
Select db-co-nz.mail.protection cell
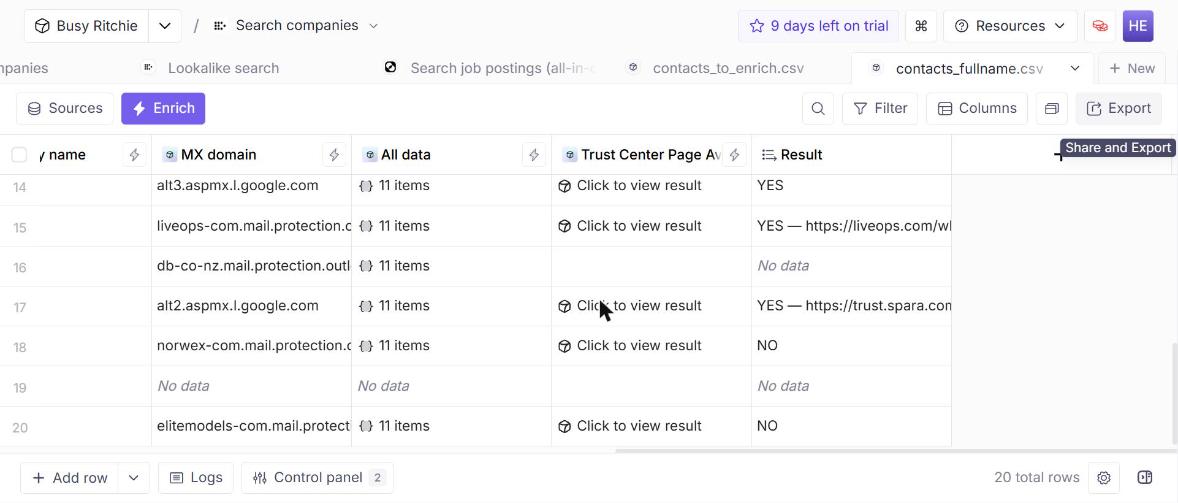click(x=251, y=266)
